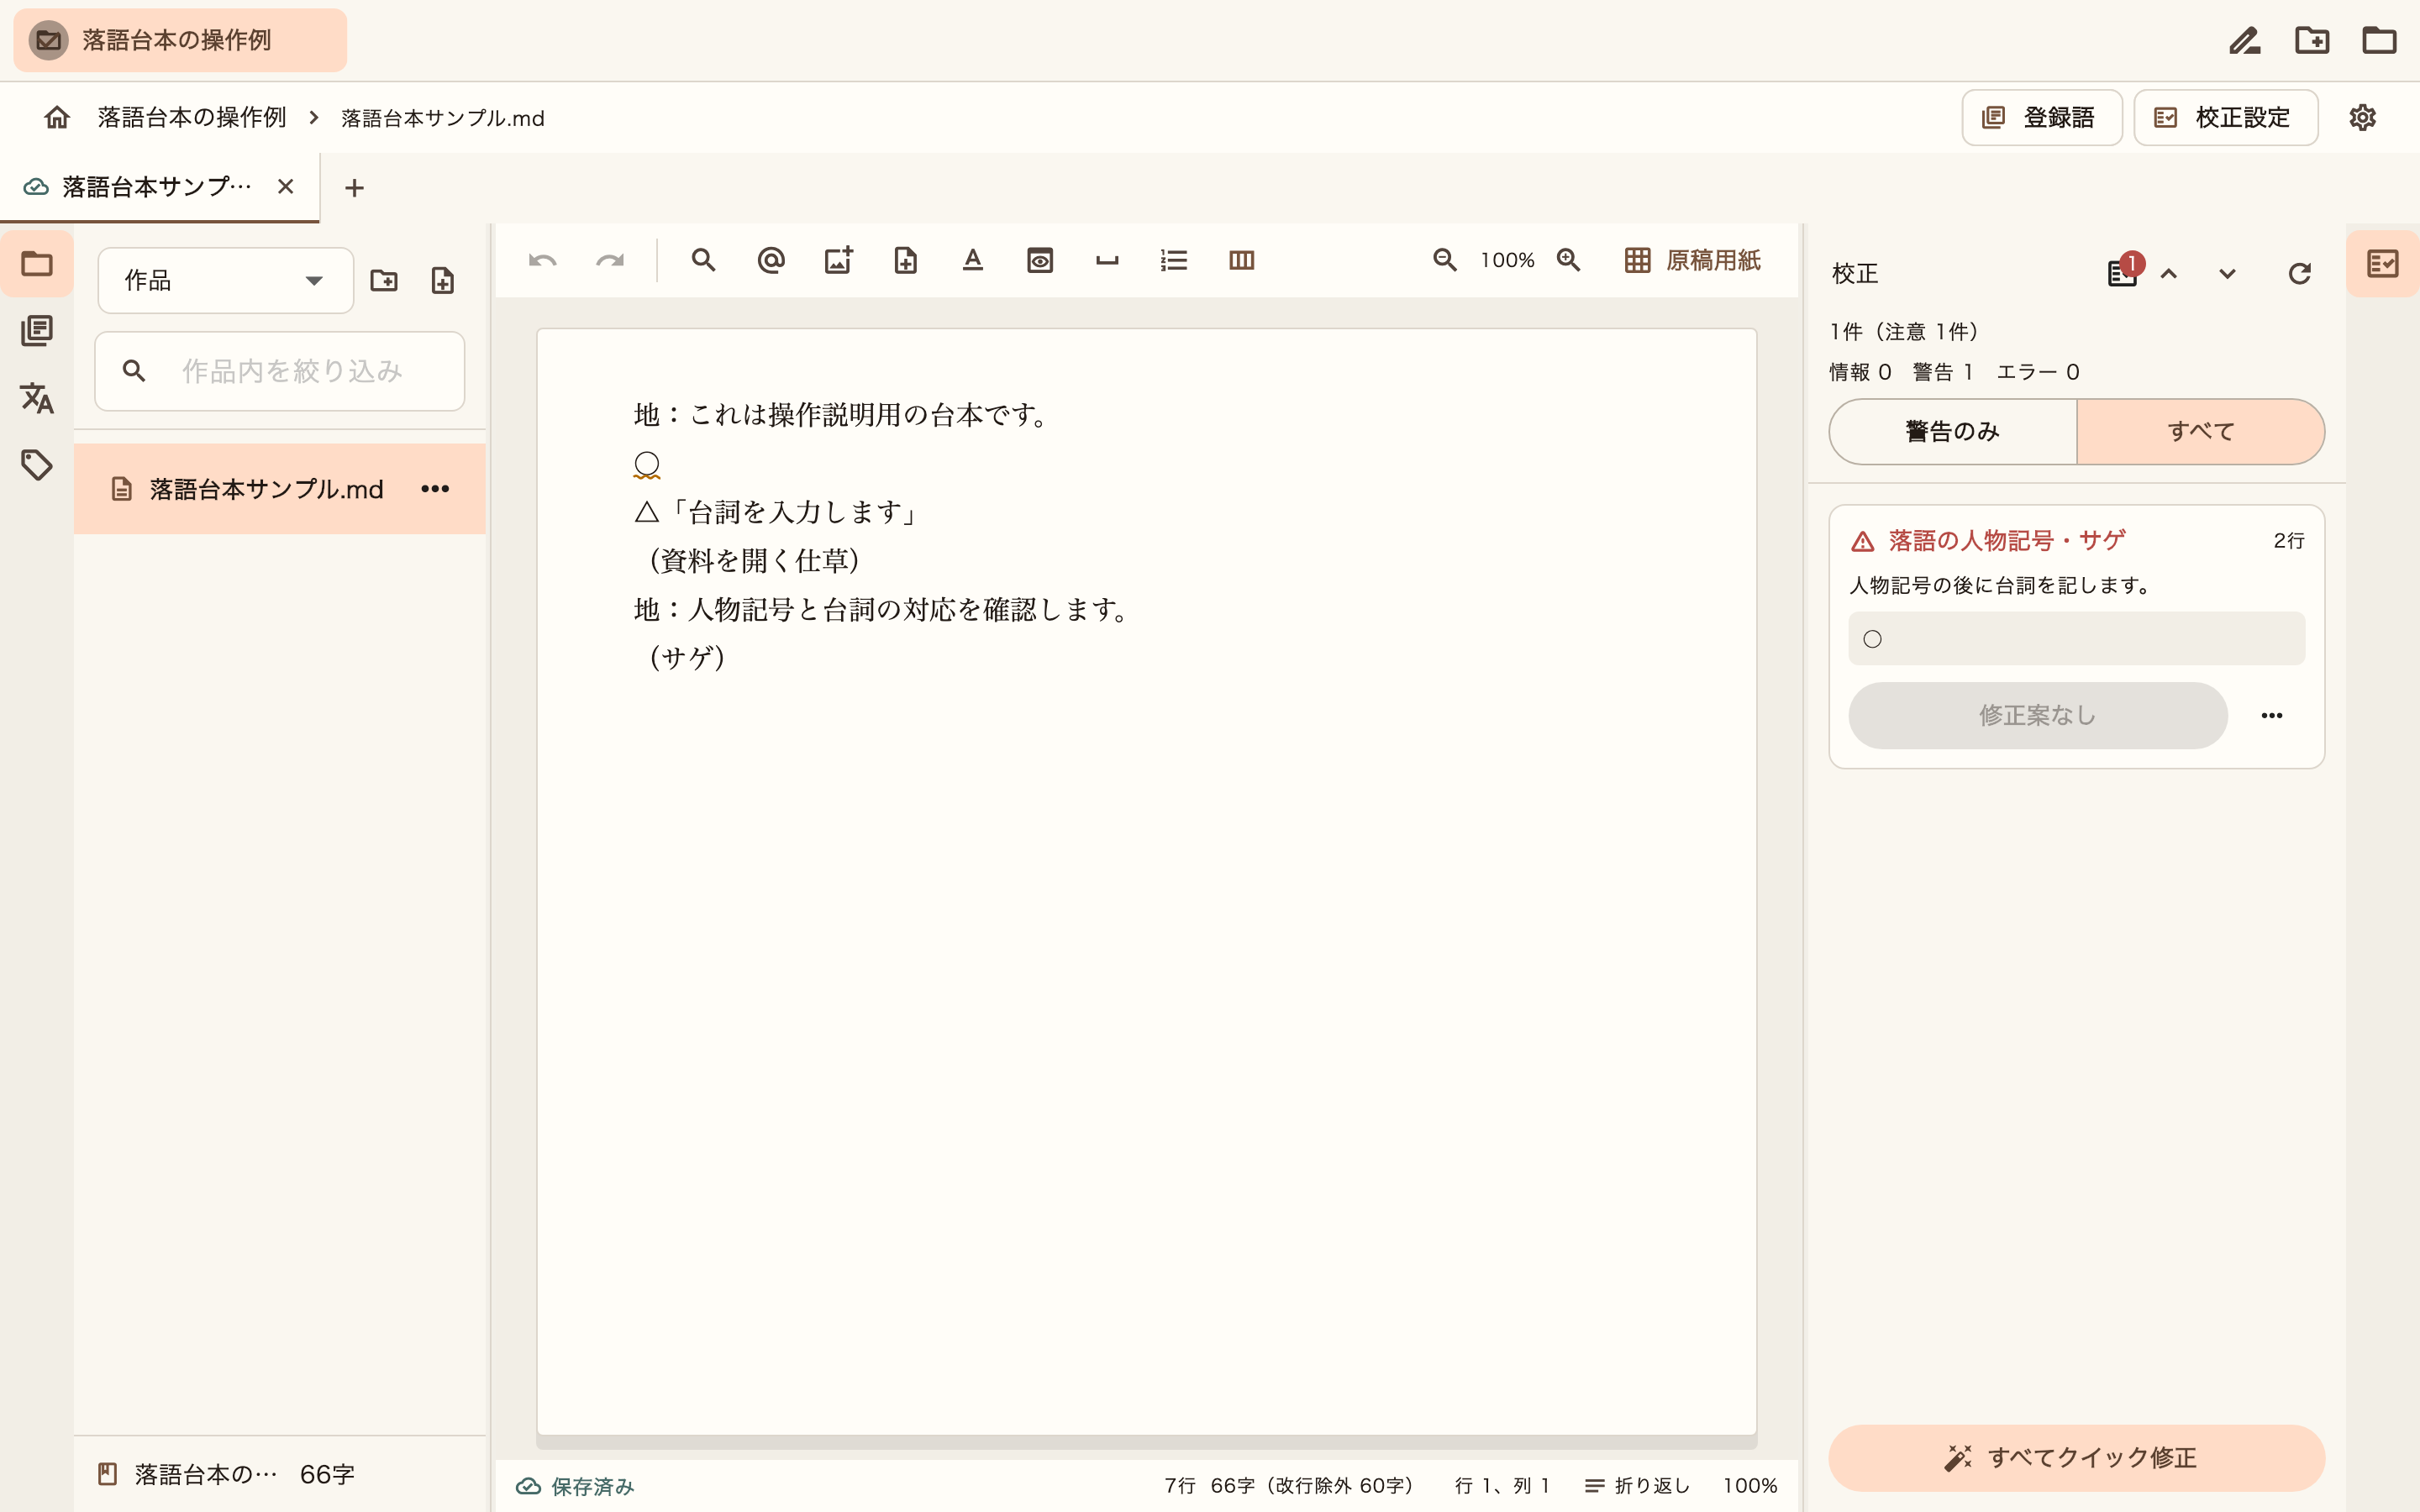Open the settings gear icon

coord(2362,118)
